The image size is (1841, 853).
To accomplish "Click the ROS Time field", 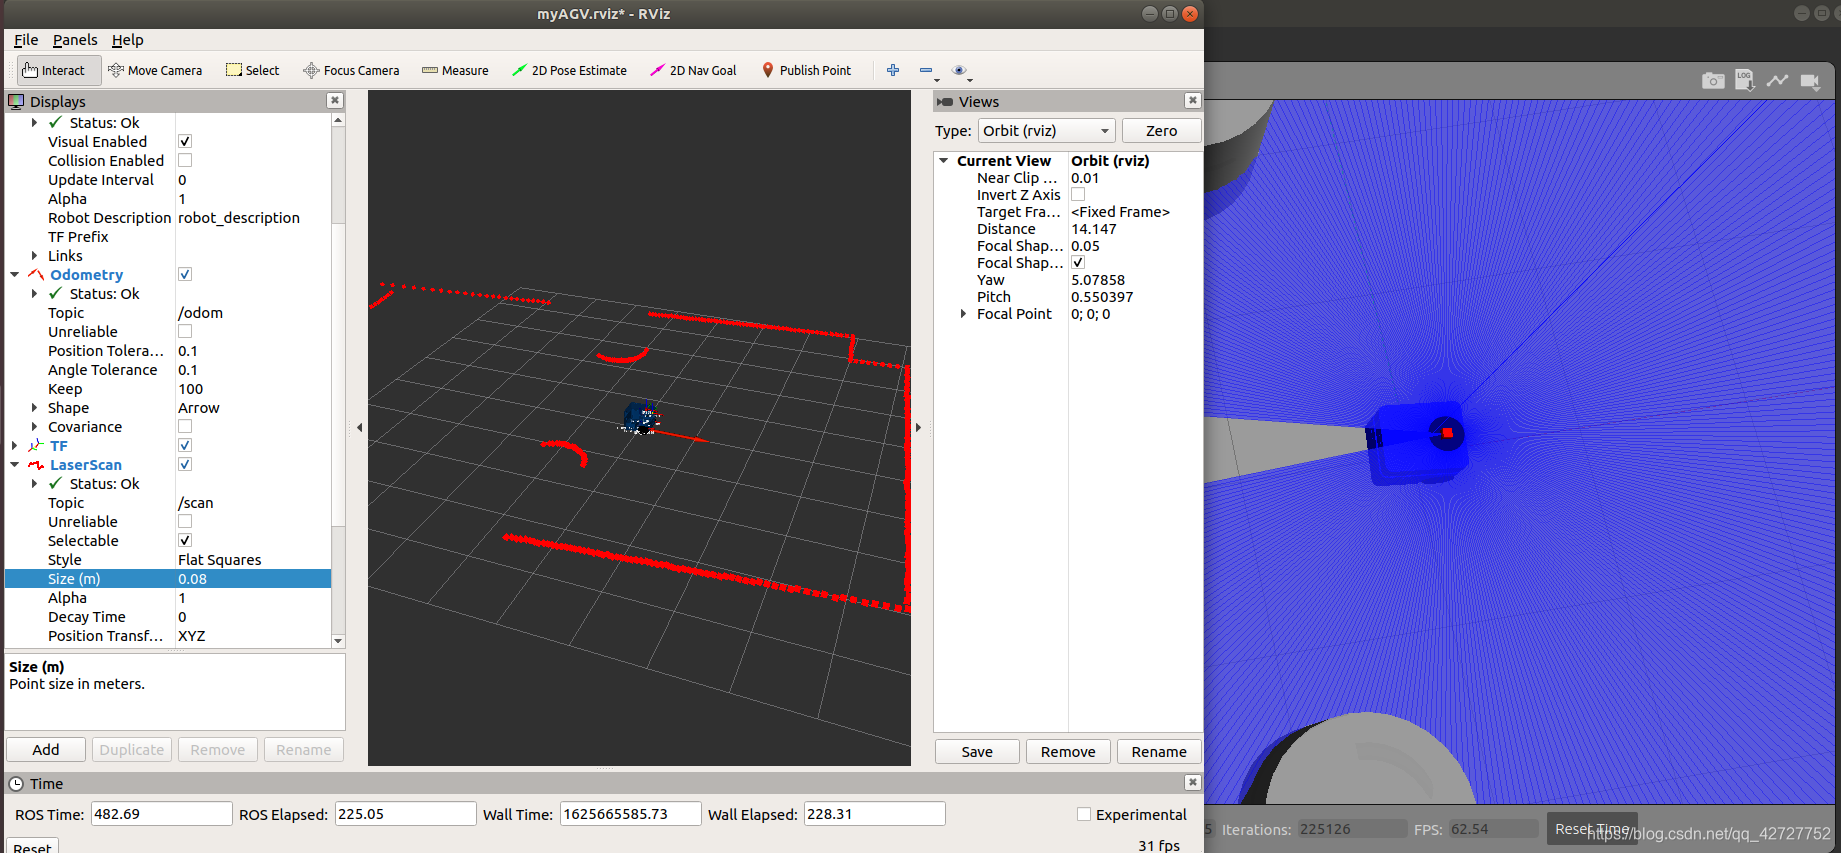I will click(x=161, y=814).
